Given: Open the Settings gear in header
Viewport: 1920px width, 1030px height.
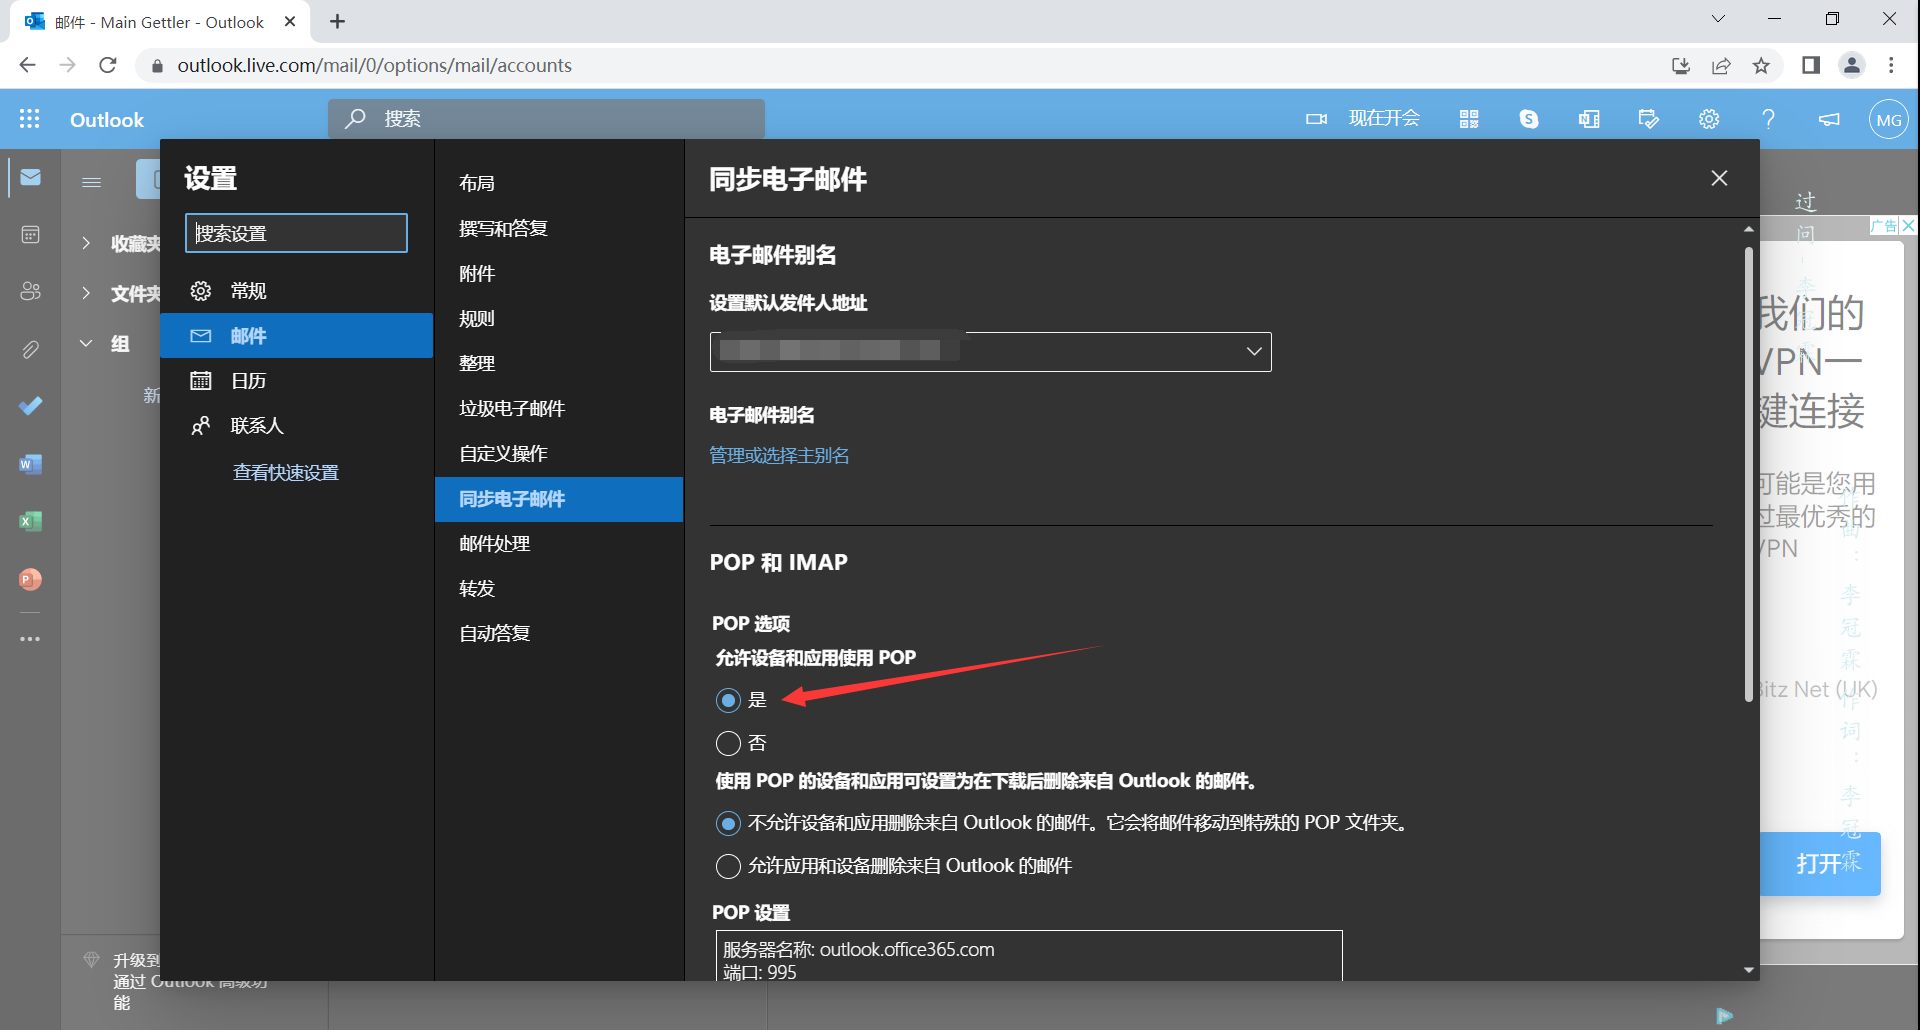Looking at the screenshot, I should (1709, 119).
